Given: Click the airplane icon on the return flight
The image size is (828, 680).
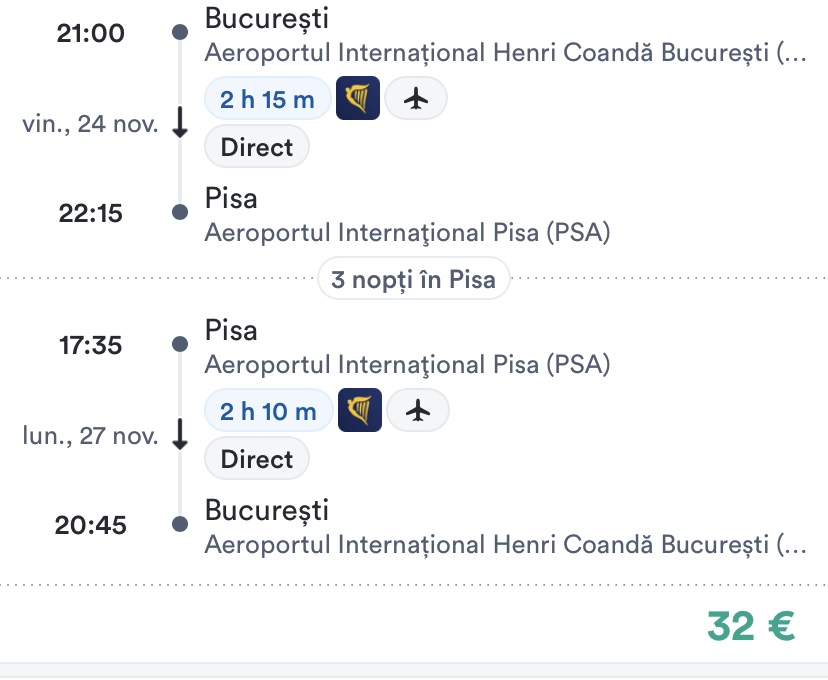Looking at the screenshot, I should [x=418, y=411].
